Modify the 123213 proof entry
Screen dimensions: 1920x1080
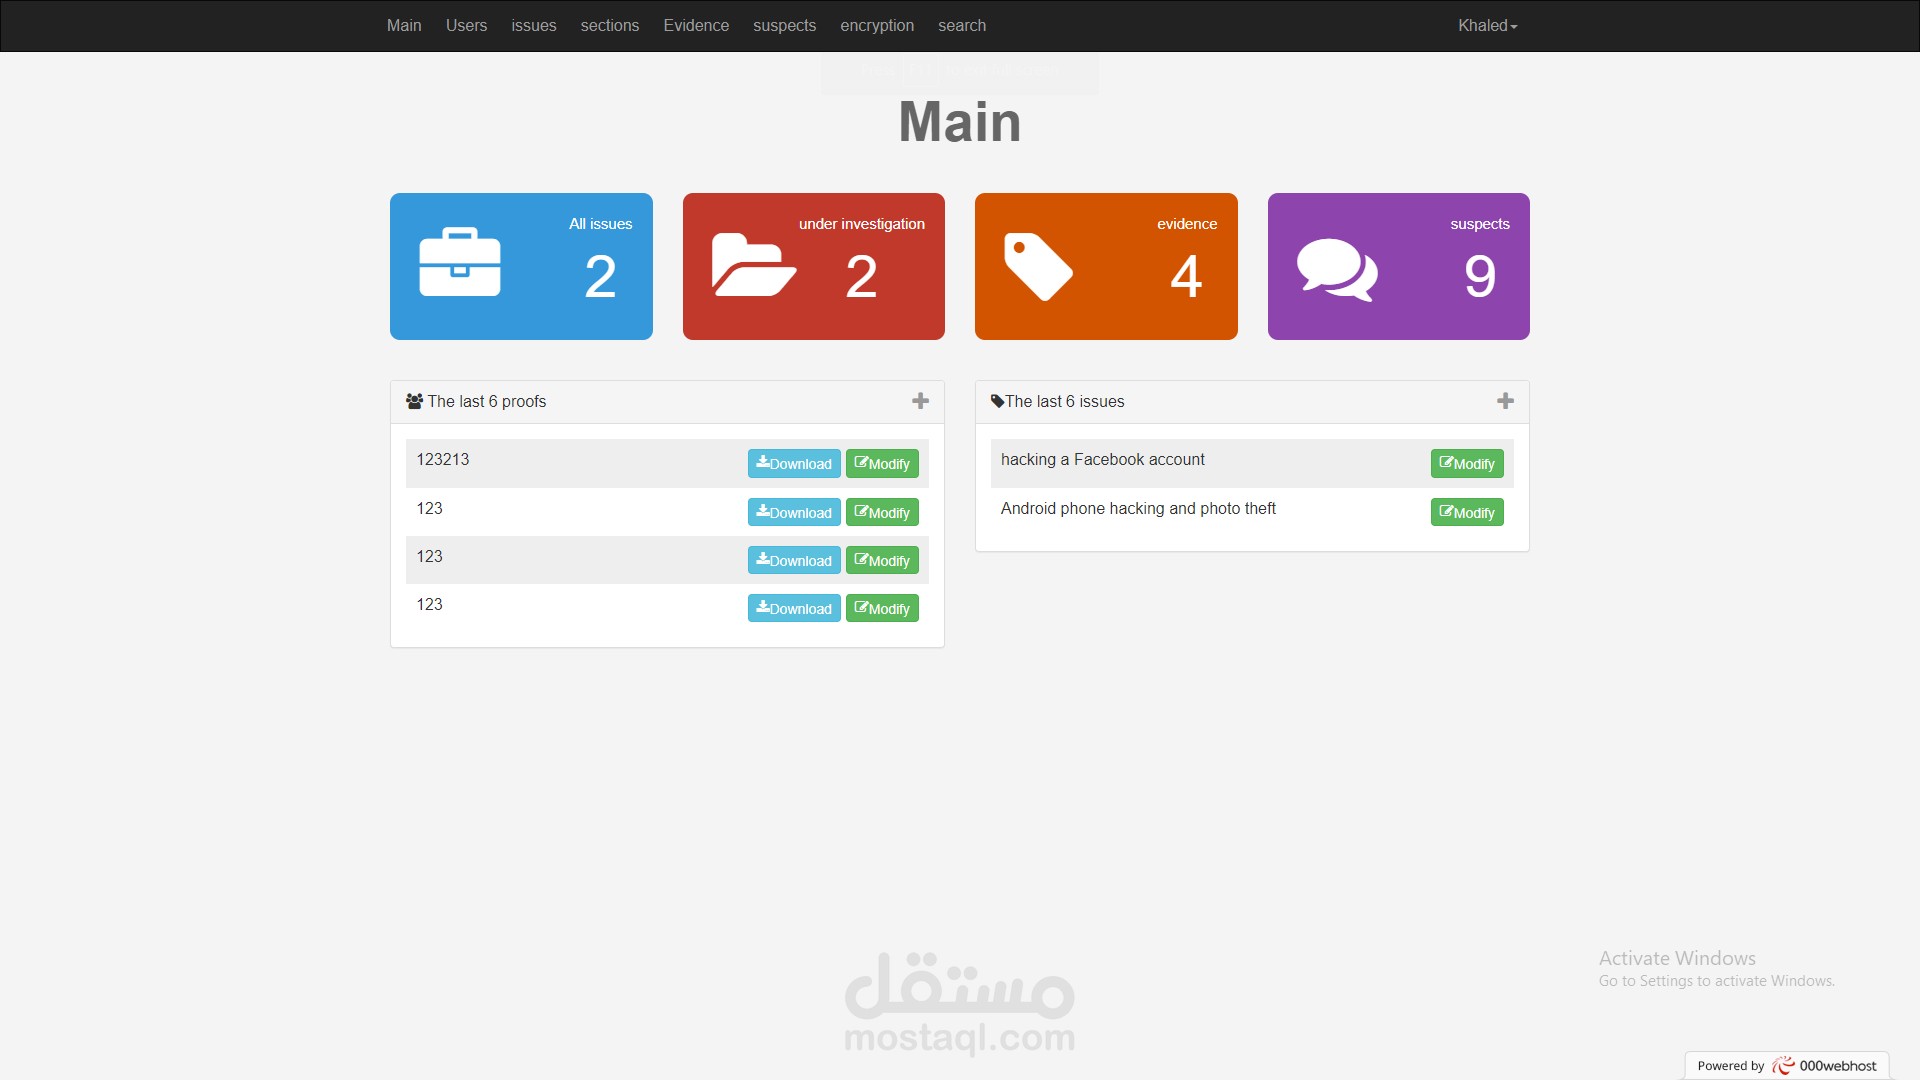(882, 463)
